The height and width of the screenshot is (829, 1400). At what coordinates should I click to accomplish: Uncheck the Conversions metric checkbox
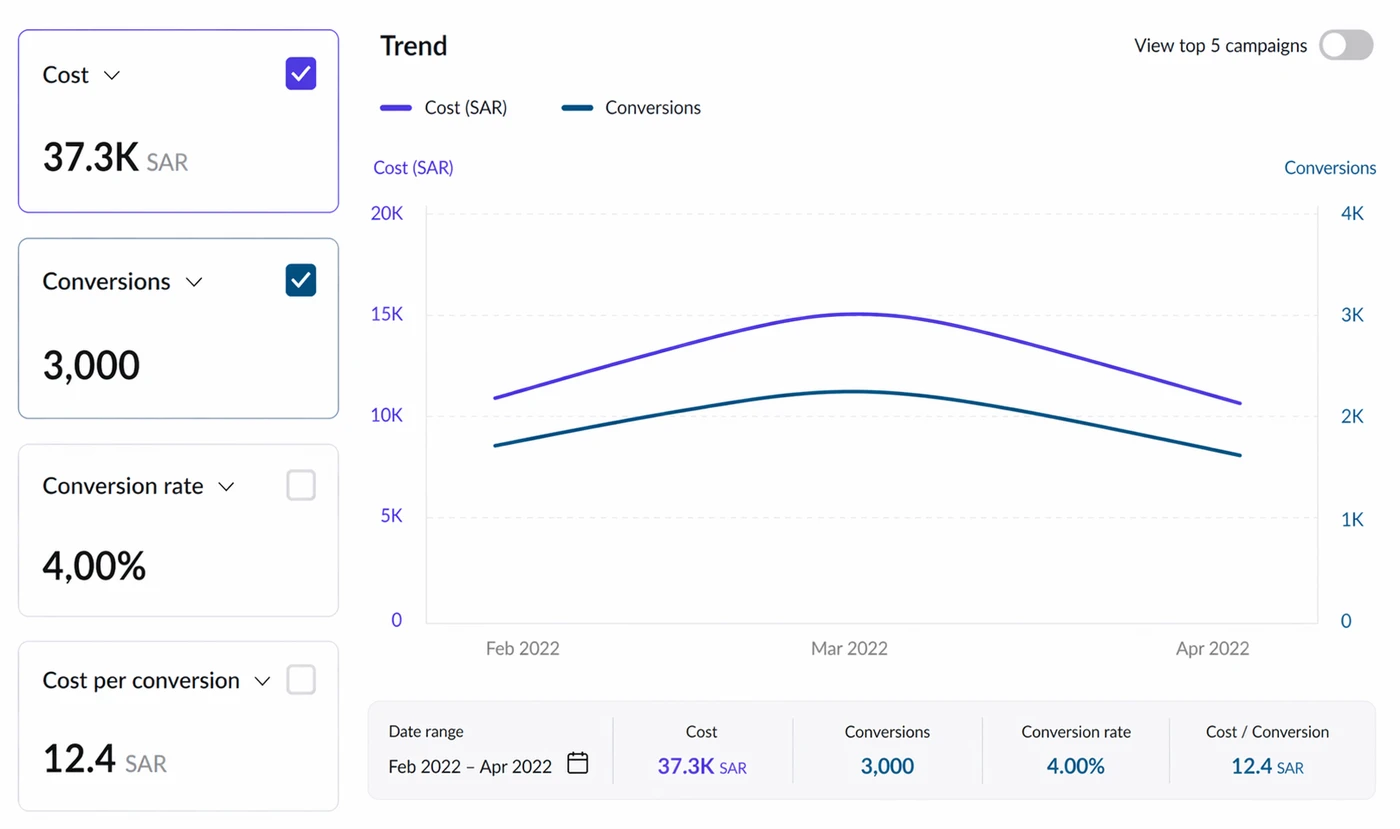tap(301, 280)
